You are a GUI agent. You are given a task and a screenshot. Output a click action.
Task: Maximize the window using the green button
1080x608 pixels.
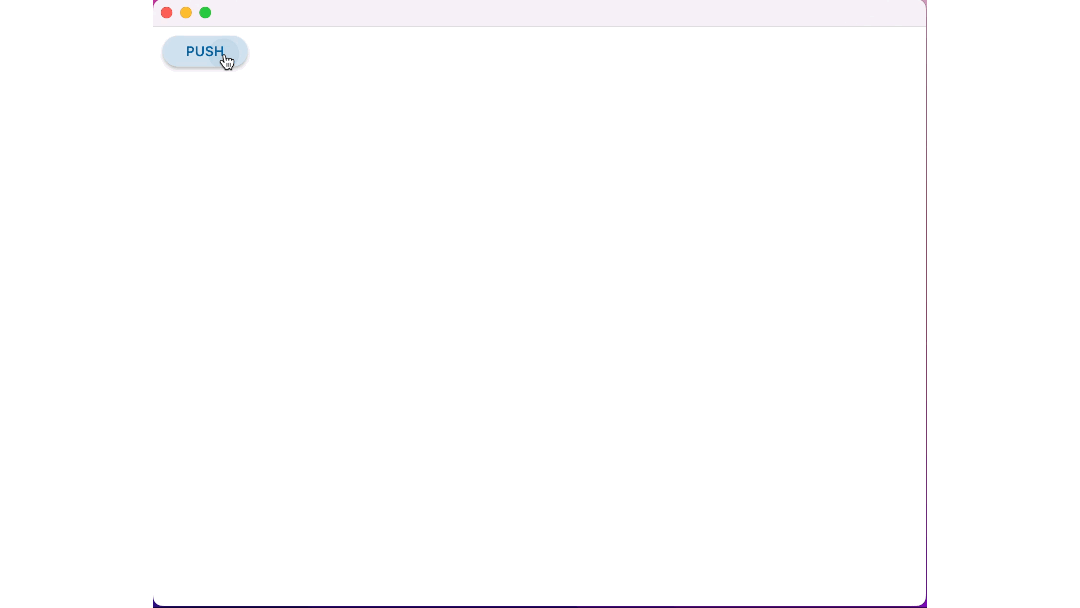click(205, 12)
